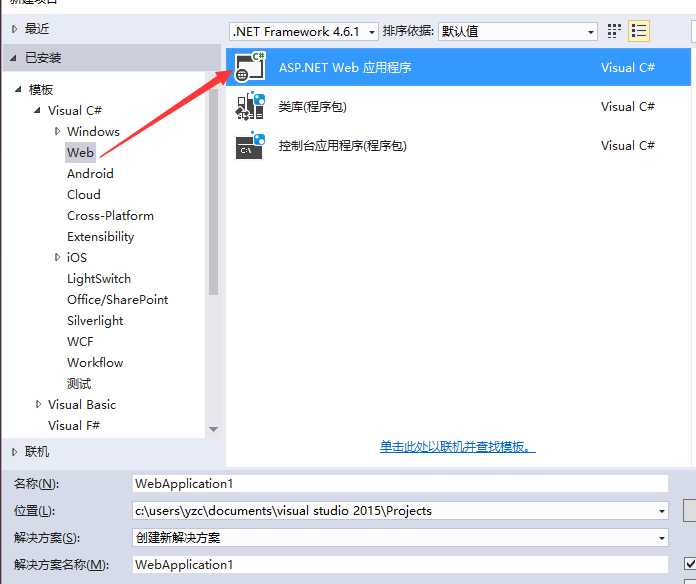This screenshot has width=696, height=584.
Task: Select the Visual Basic tree item
Action: [x=82, y=404]
